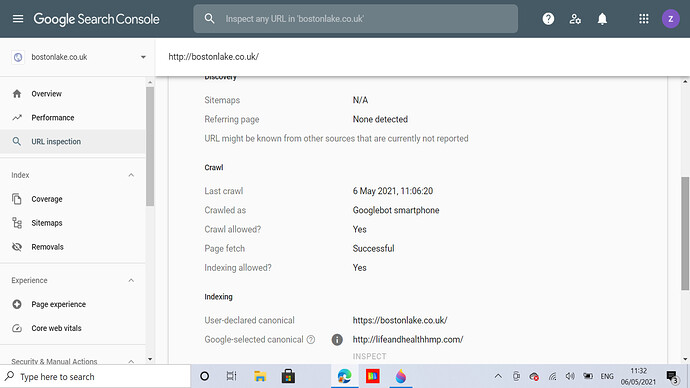Click the Sitemaps tree icon

click(17, 223)
